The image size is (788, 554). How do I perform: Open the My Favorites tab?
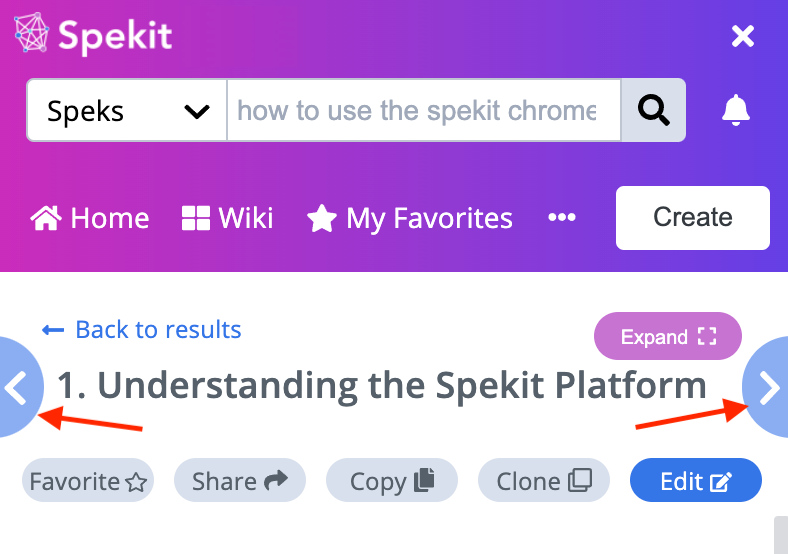[x=410, y=218]
